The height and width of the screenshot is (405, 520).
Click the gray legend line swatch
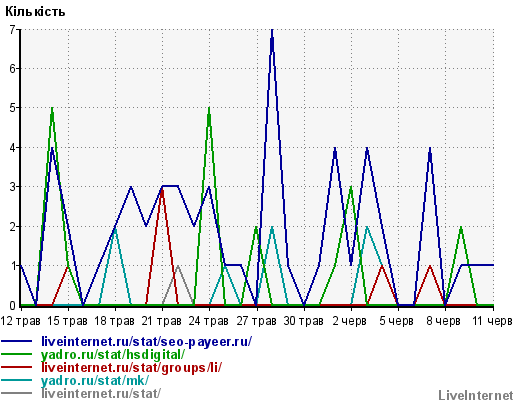pos(17,393)
